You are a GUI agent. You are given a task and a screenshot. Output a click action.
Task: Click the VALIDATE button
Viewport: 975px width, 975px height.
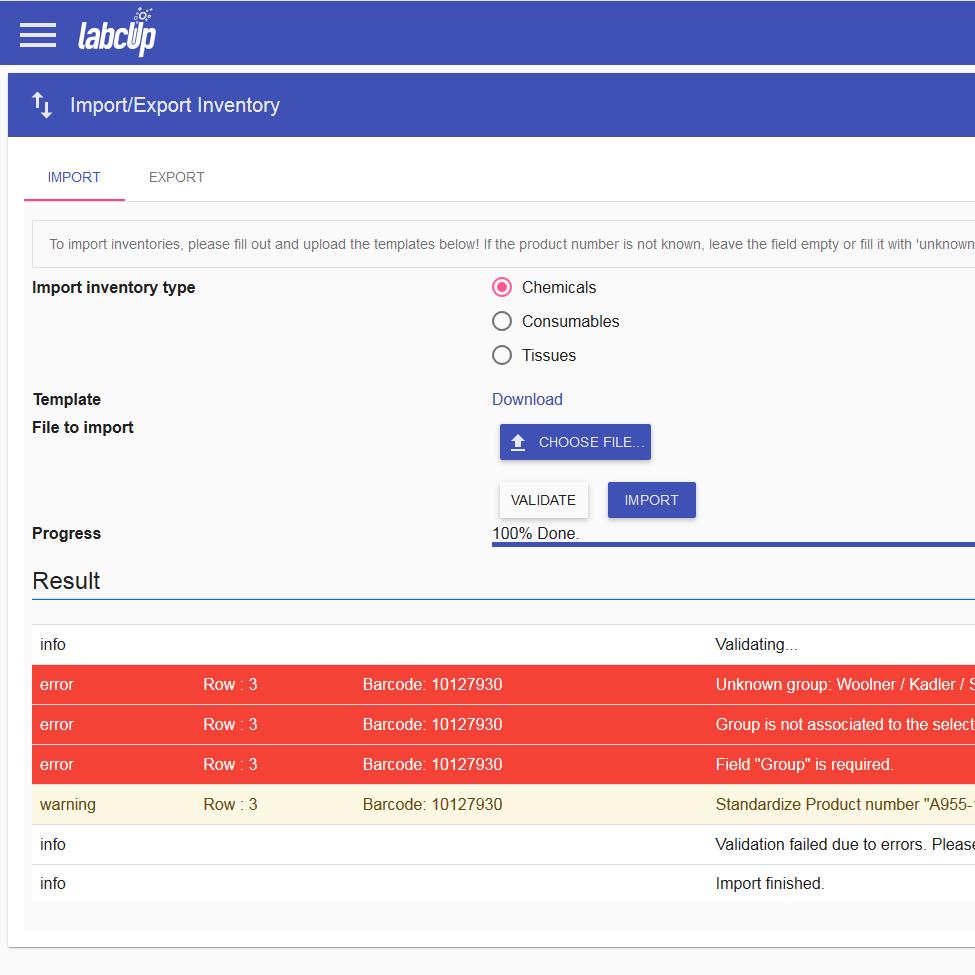tap(543, 500)
